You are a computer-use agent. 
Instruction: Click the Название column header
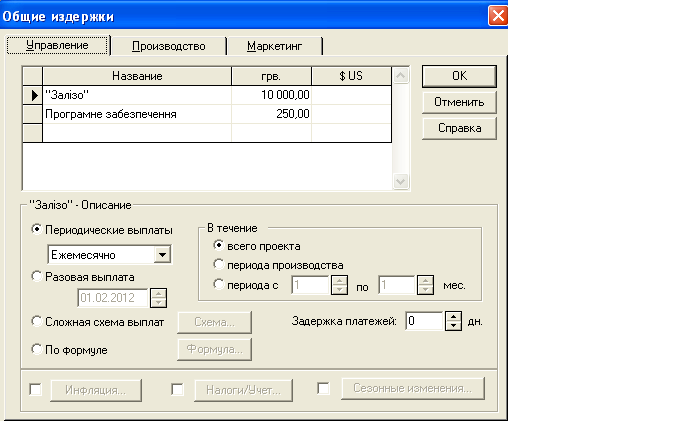click(137, 76)
